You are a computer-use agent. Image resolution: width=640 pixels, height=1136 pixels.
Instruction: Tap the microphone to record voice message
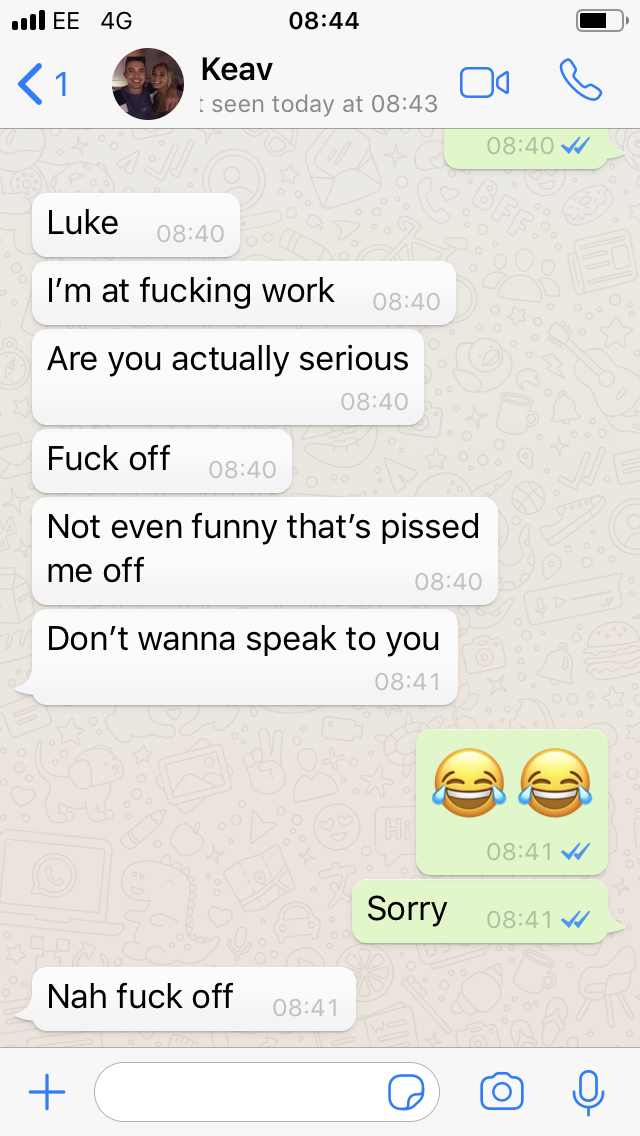588,1093
